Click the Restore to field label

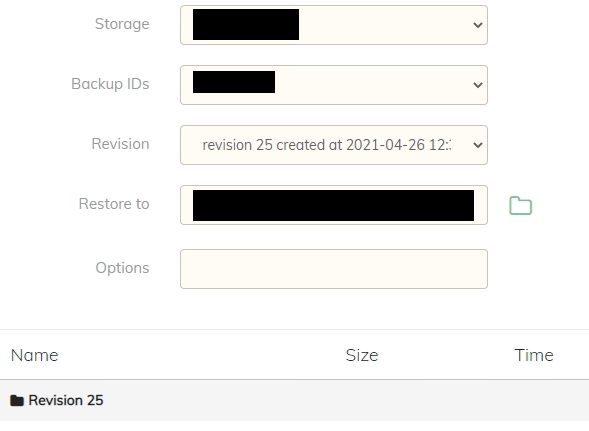pyautogui.click(x=114, y=204)
